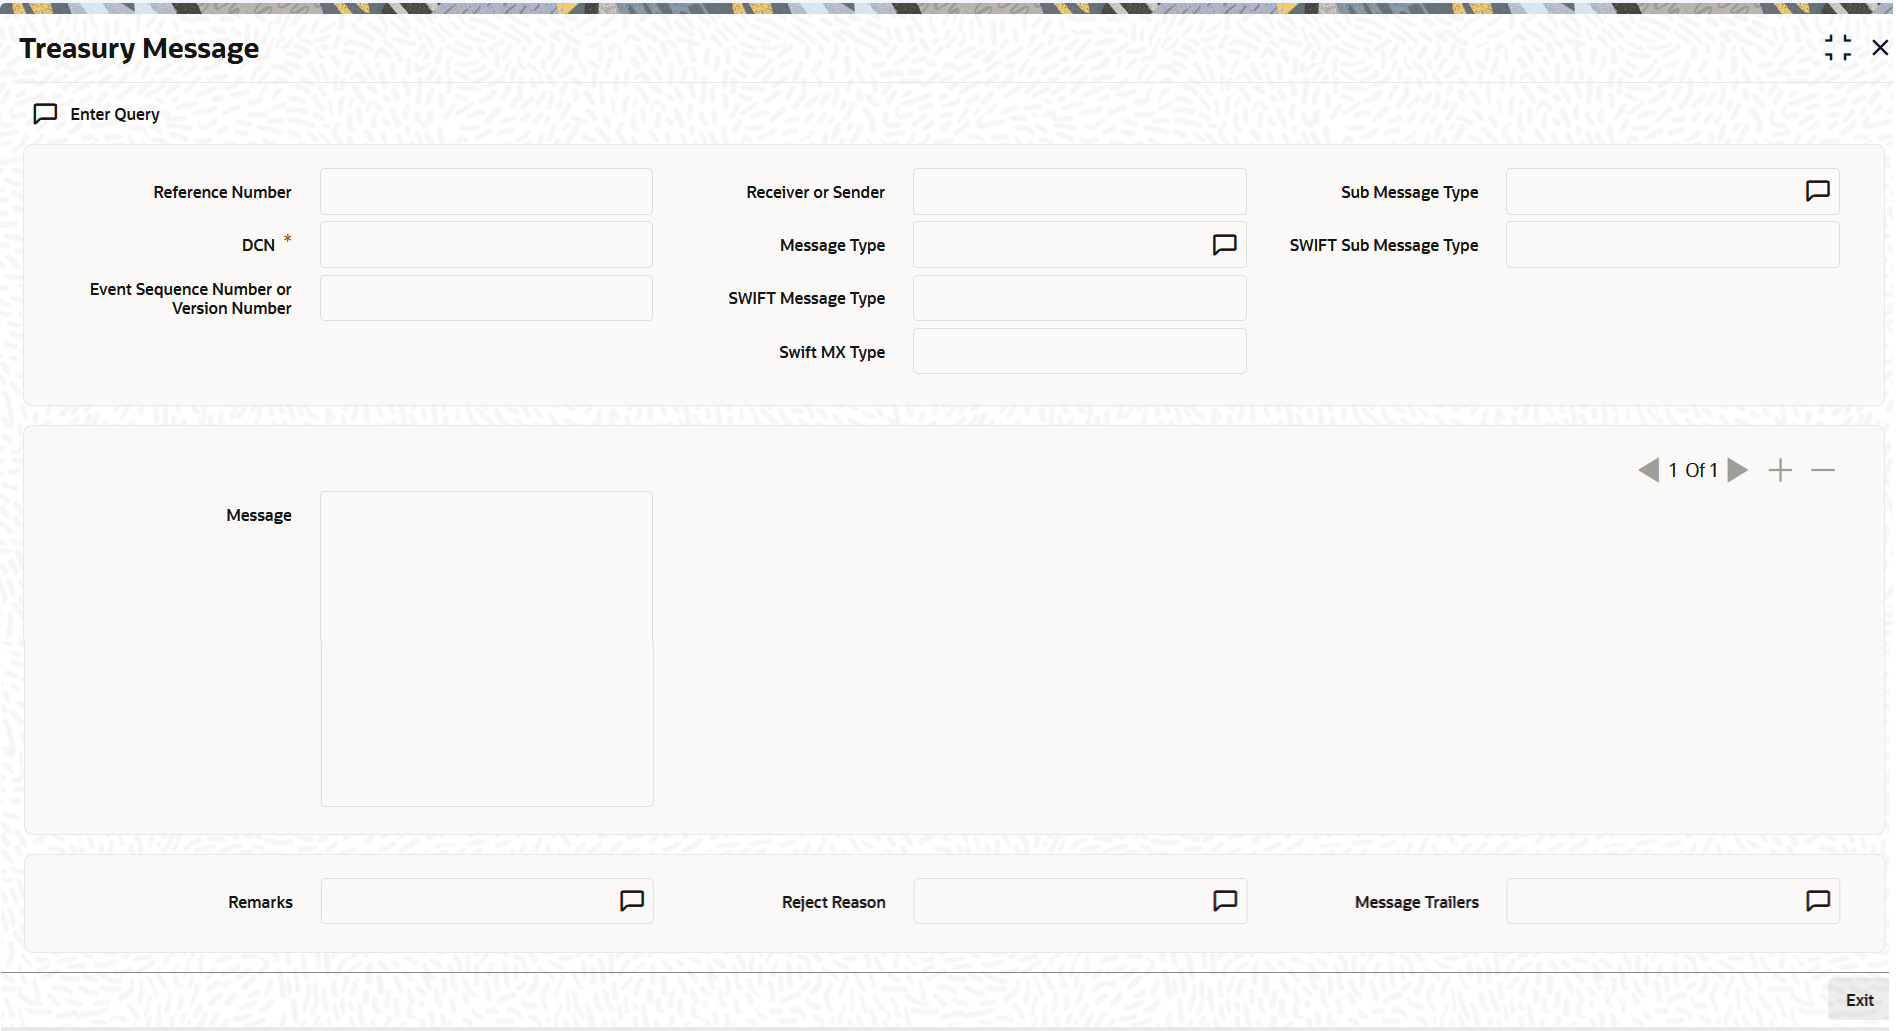1904x1031 pixels.
Task: Click inside the Message text area
Action: tap(487, 649)
